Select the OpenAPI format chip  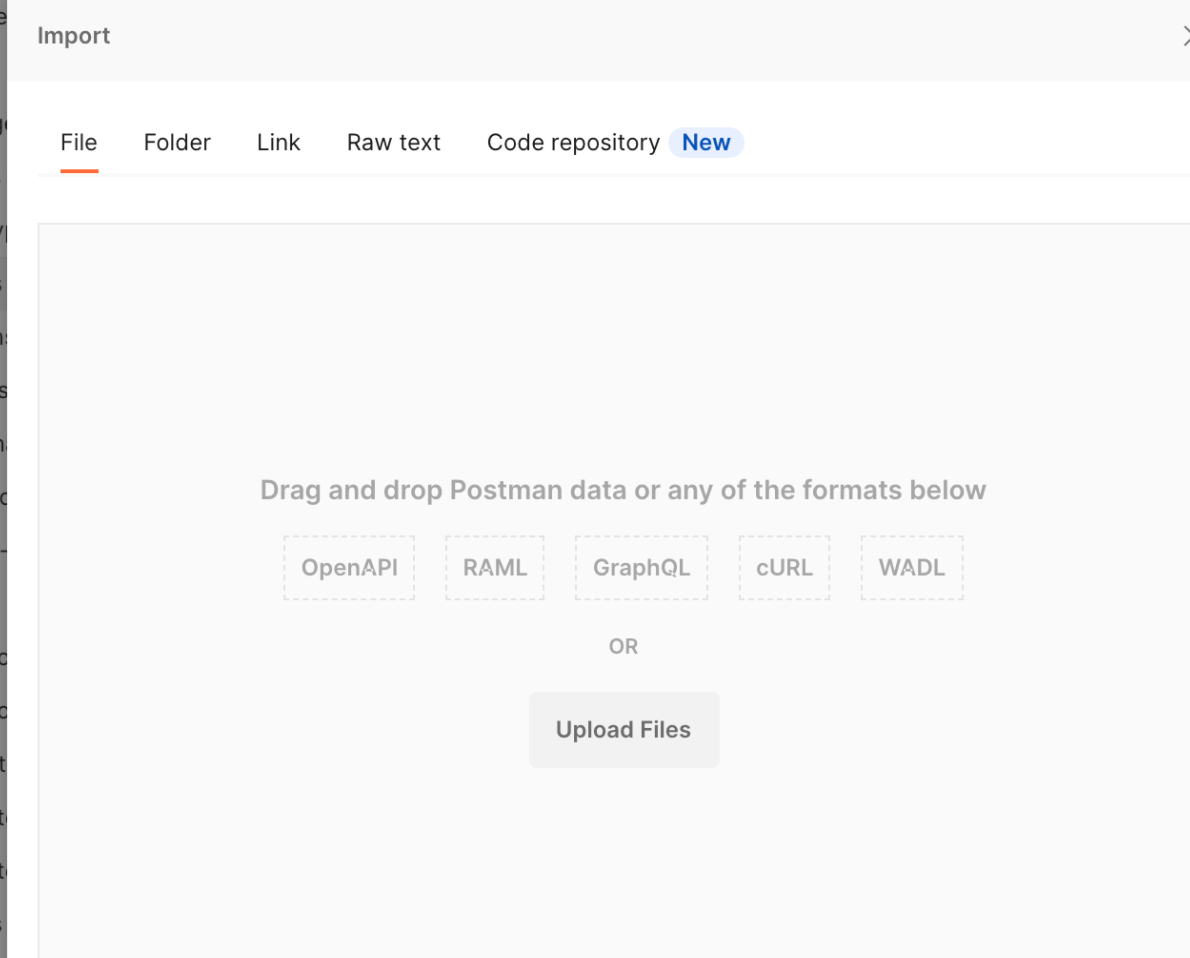348,567
